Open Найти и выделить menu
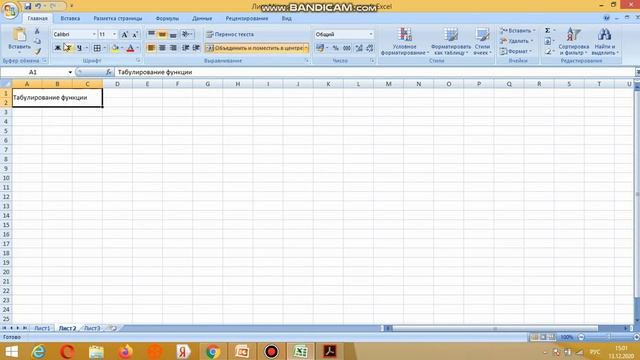This screenshot has height=360, width=640. point(604,42)
